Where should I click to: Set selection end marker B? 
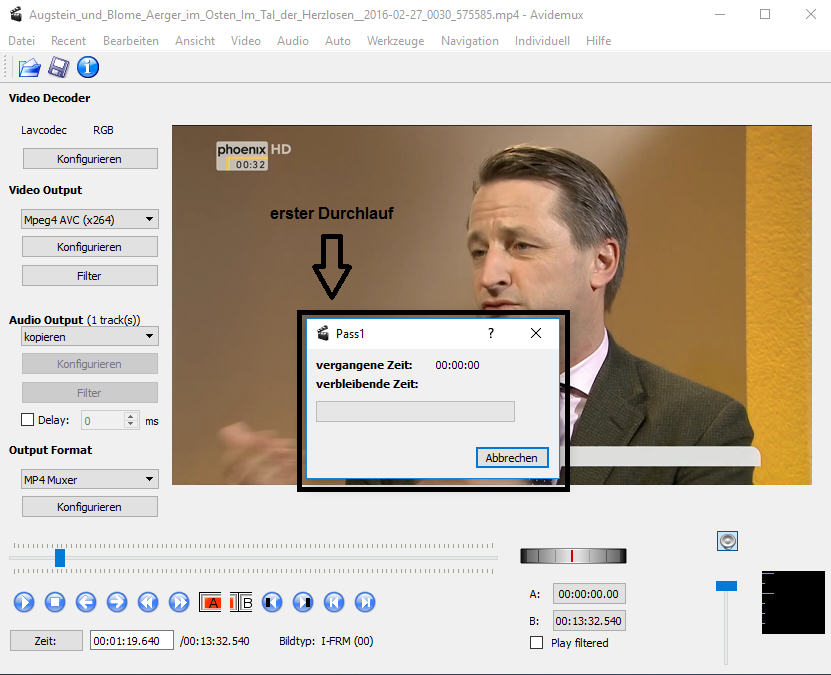coord(241,602)
